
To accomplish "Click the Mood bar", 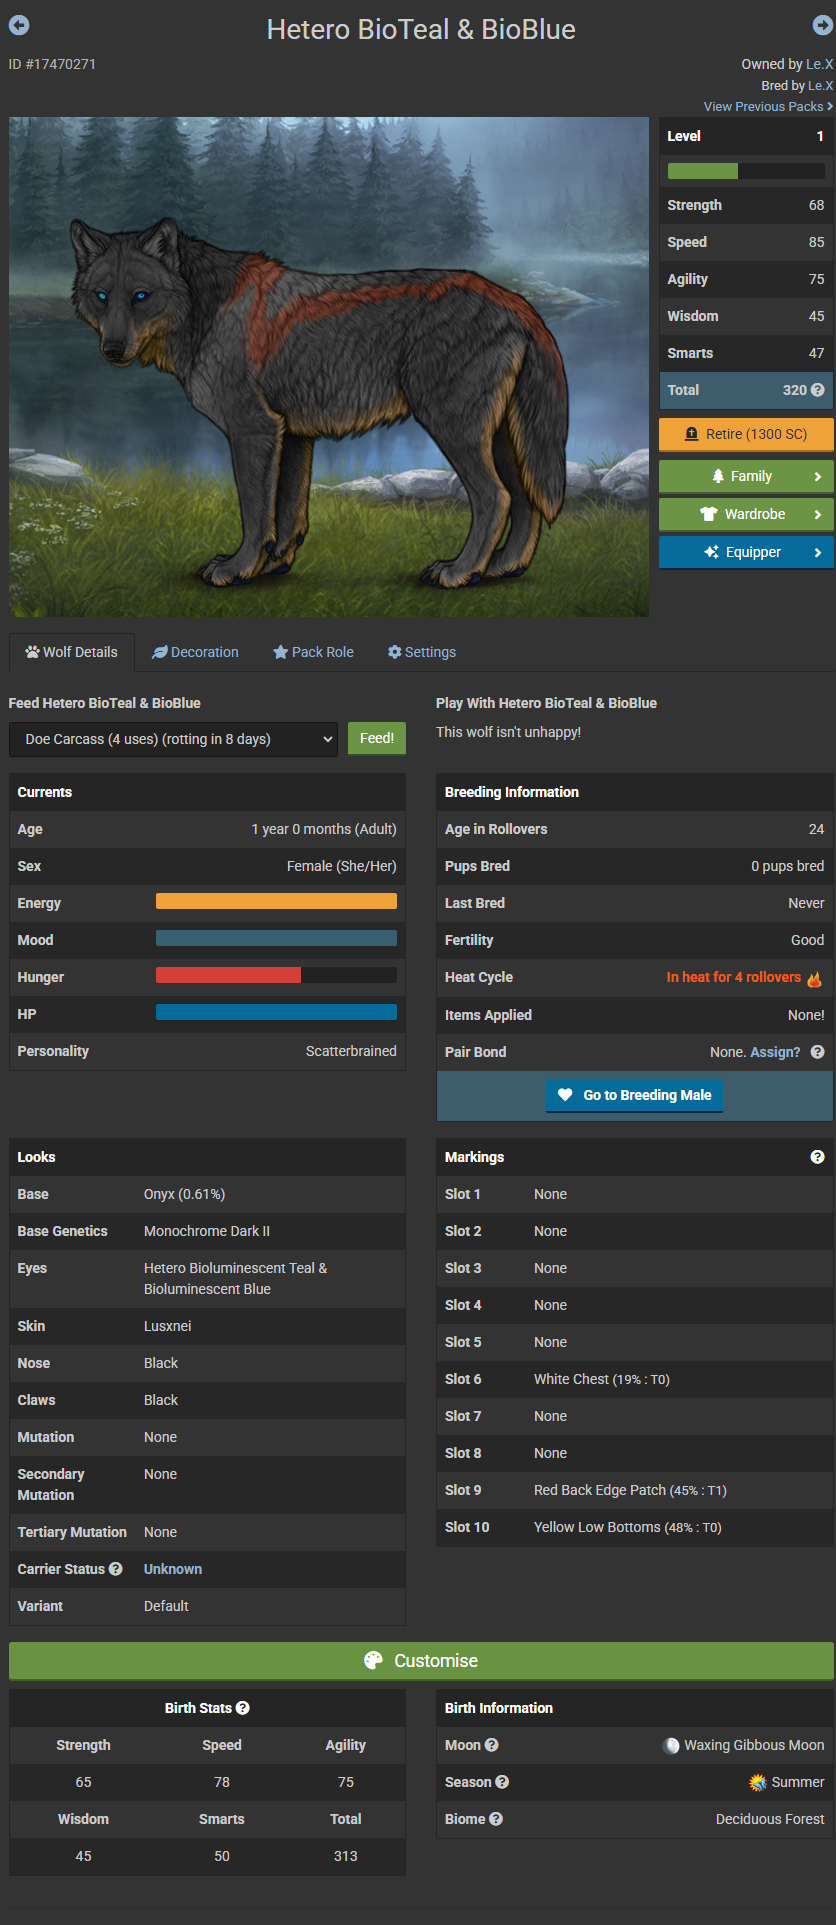I will 276,938.
